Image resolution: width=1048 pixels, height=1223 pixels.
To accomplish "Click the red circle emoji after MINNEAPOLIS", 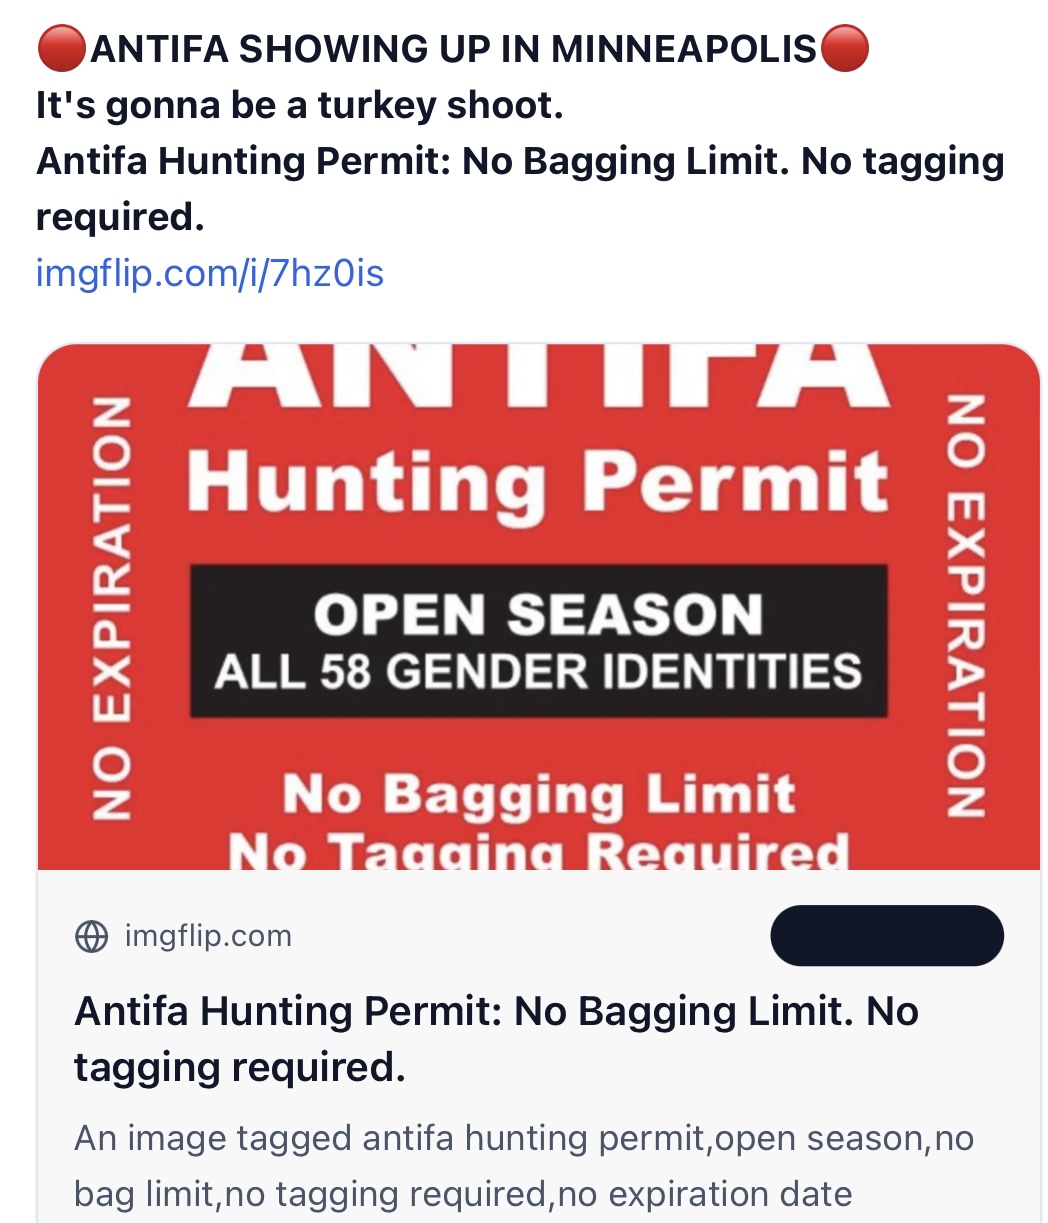I will click(844, 49).
